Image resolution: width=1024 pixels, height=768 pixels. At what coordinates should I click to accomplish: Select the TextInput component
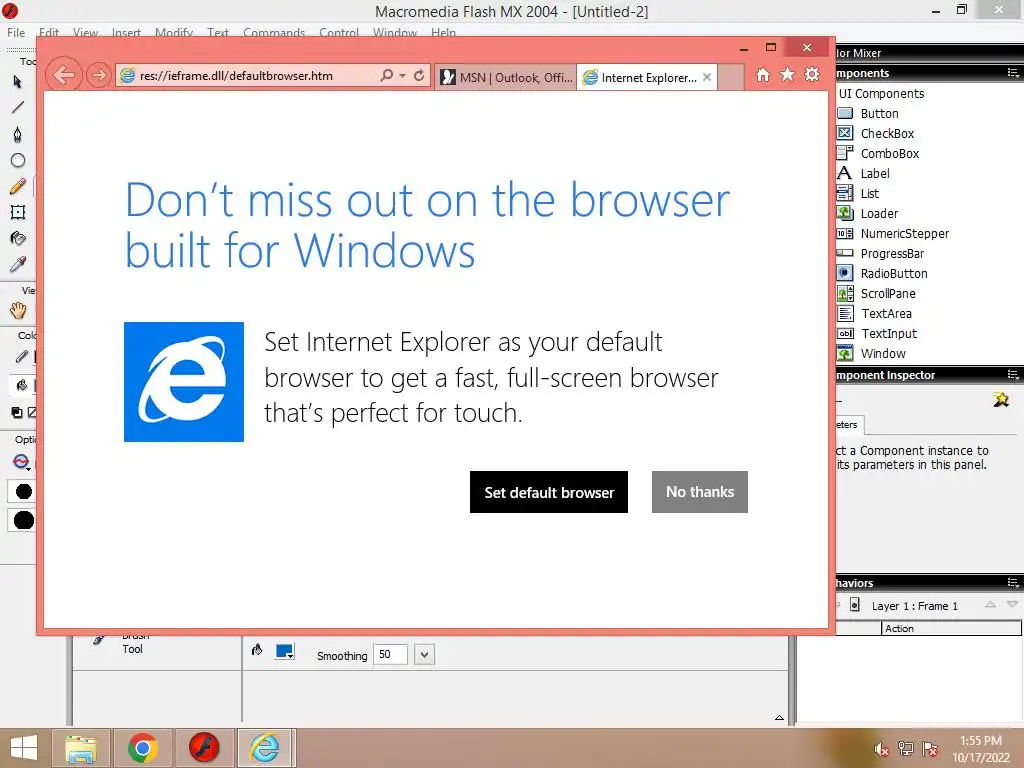[x=889, y=334]
